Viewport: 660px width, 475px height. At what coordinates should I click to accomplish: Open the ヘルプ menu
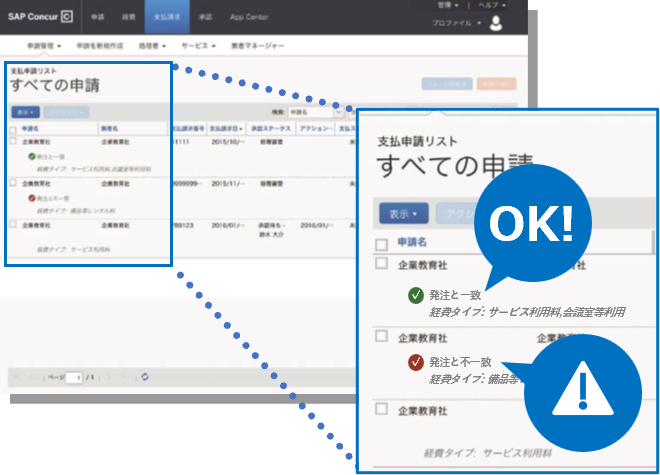(490, 6)
